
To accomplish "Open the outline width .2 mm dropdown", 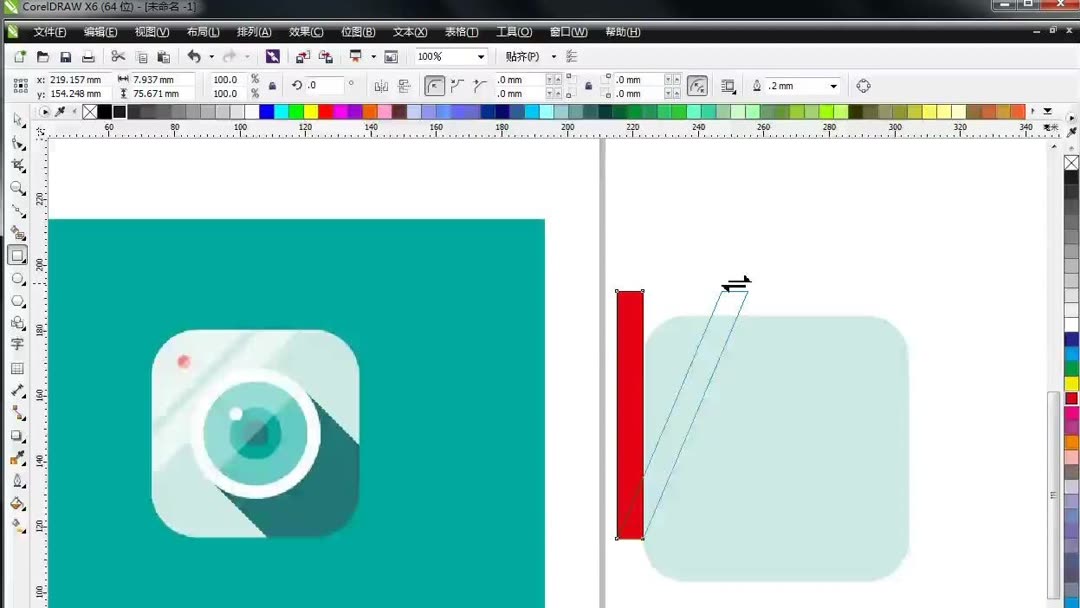I will click(833, 86).
